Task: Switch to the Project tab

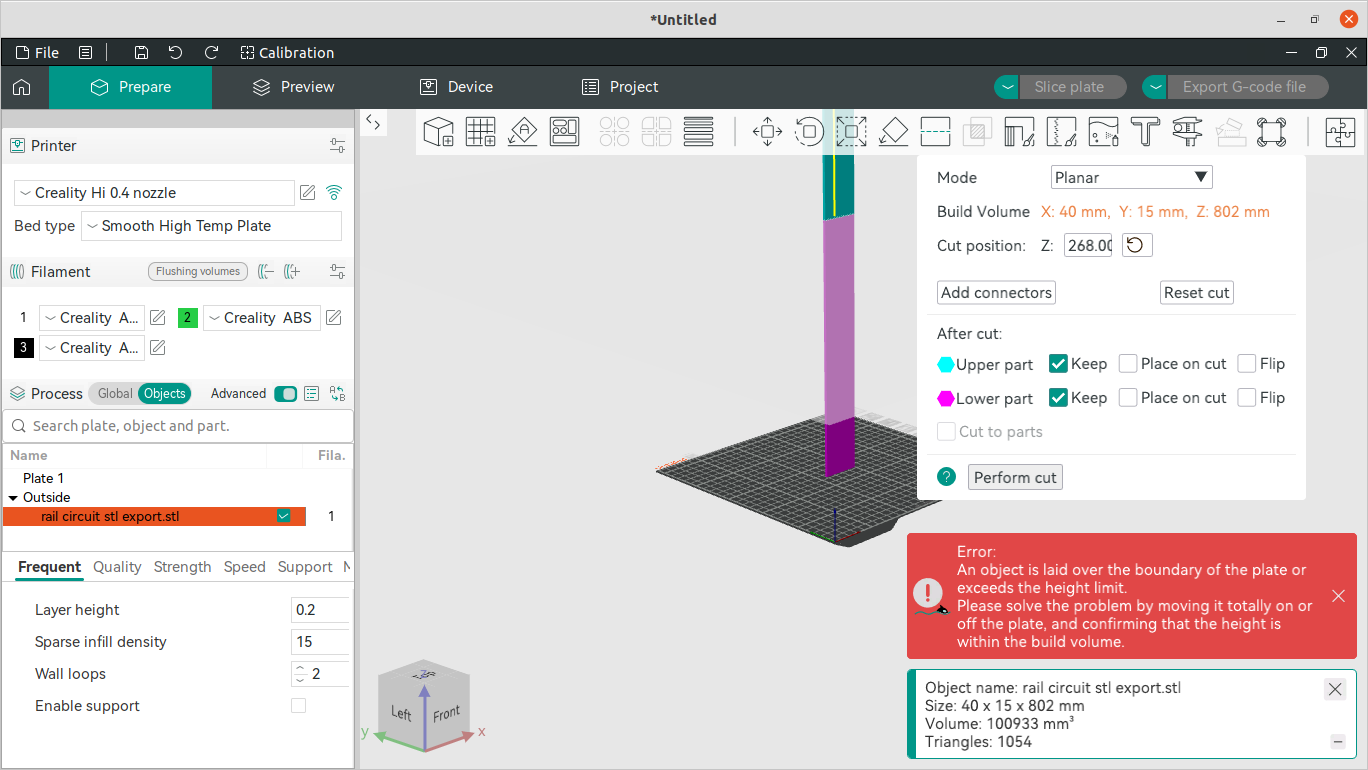Action: [620, 87]
